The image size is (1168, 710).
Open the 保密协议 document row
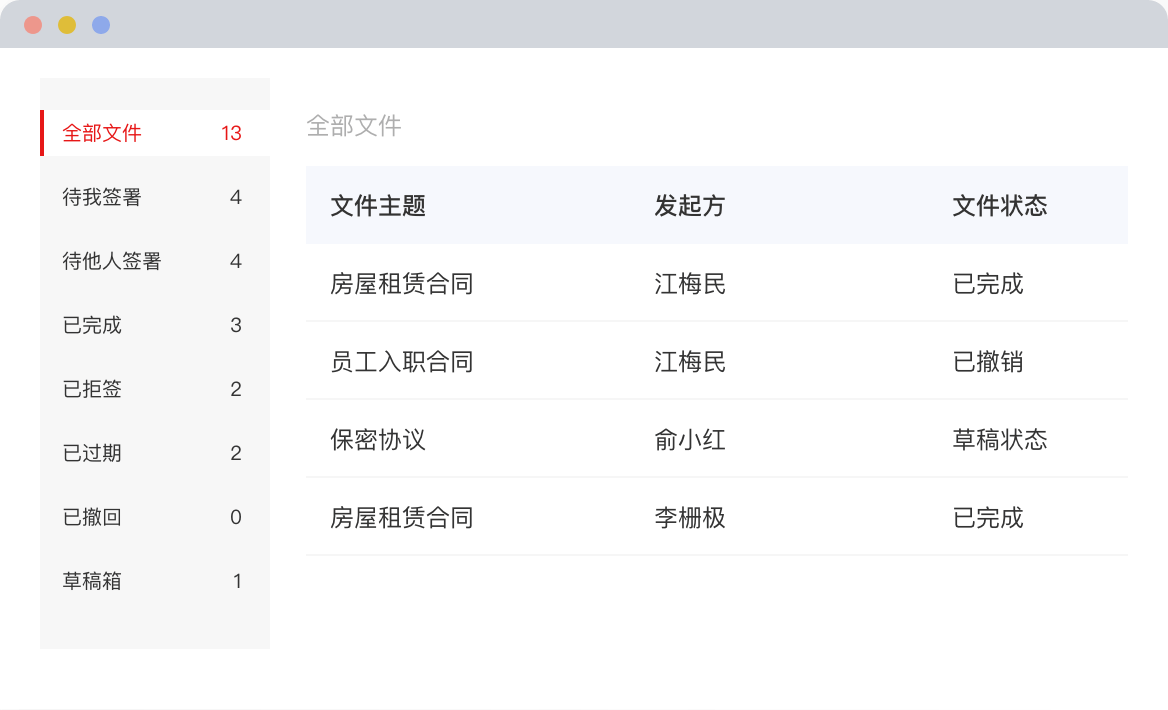378,439
